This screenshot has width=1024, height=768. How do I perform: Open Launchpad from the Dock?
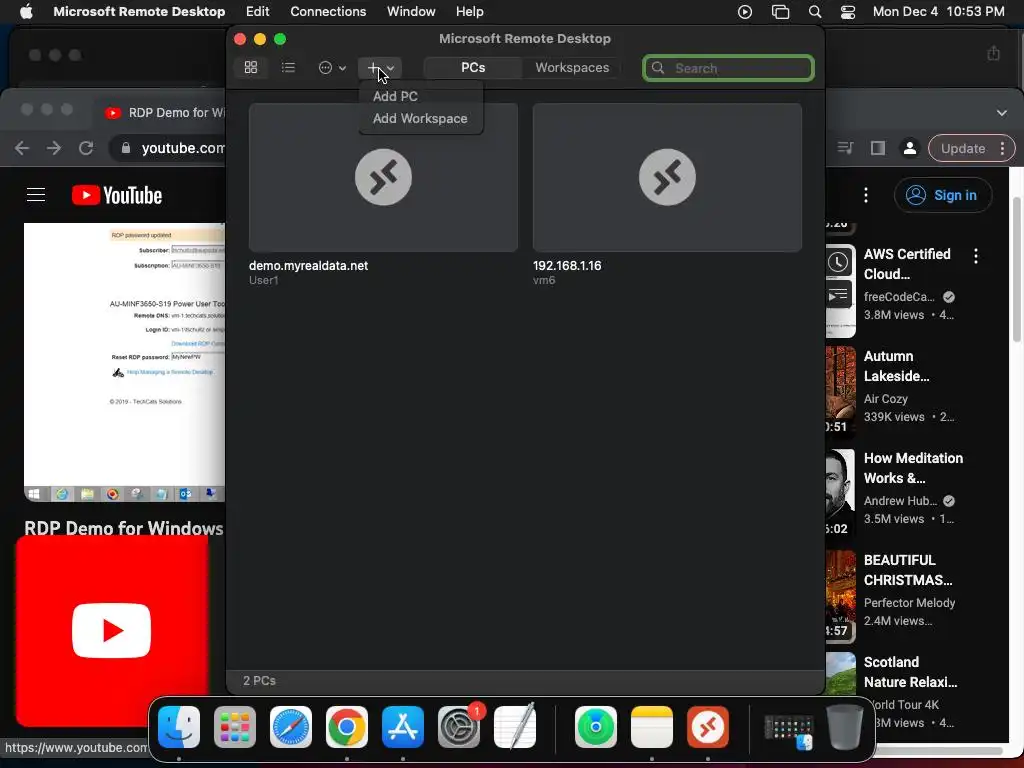click(235, 726)
